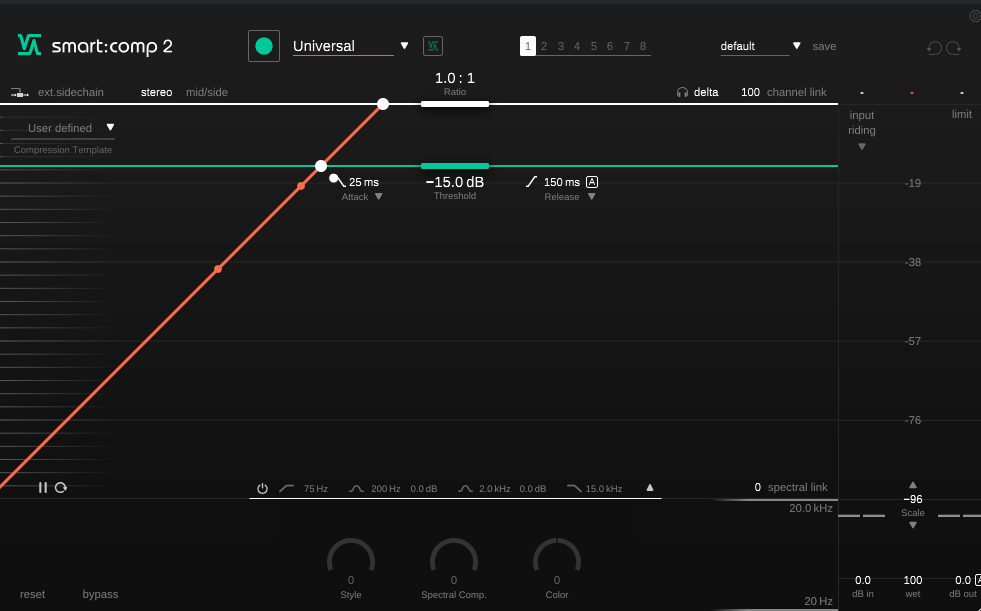Click the undo arrow icon
The height and width of the screenshot is (611, 981).
click(934, 47)
